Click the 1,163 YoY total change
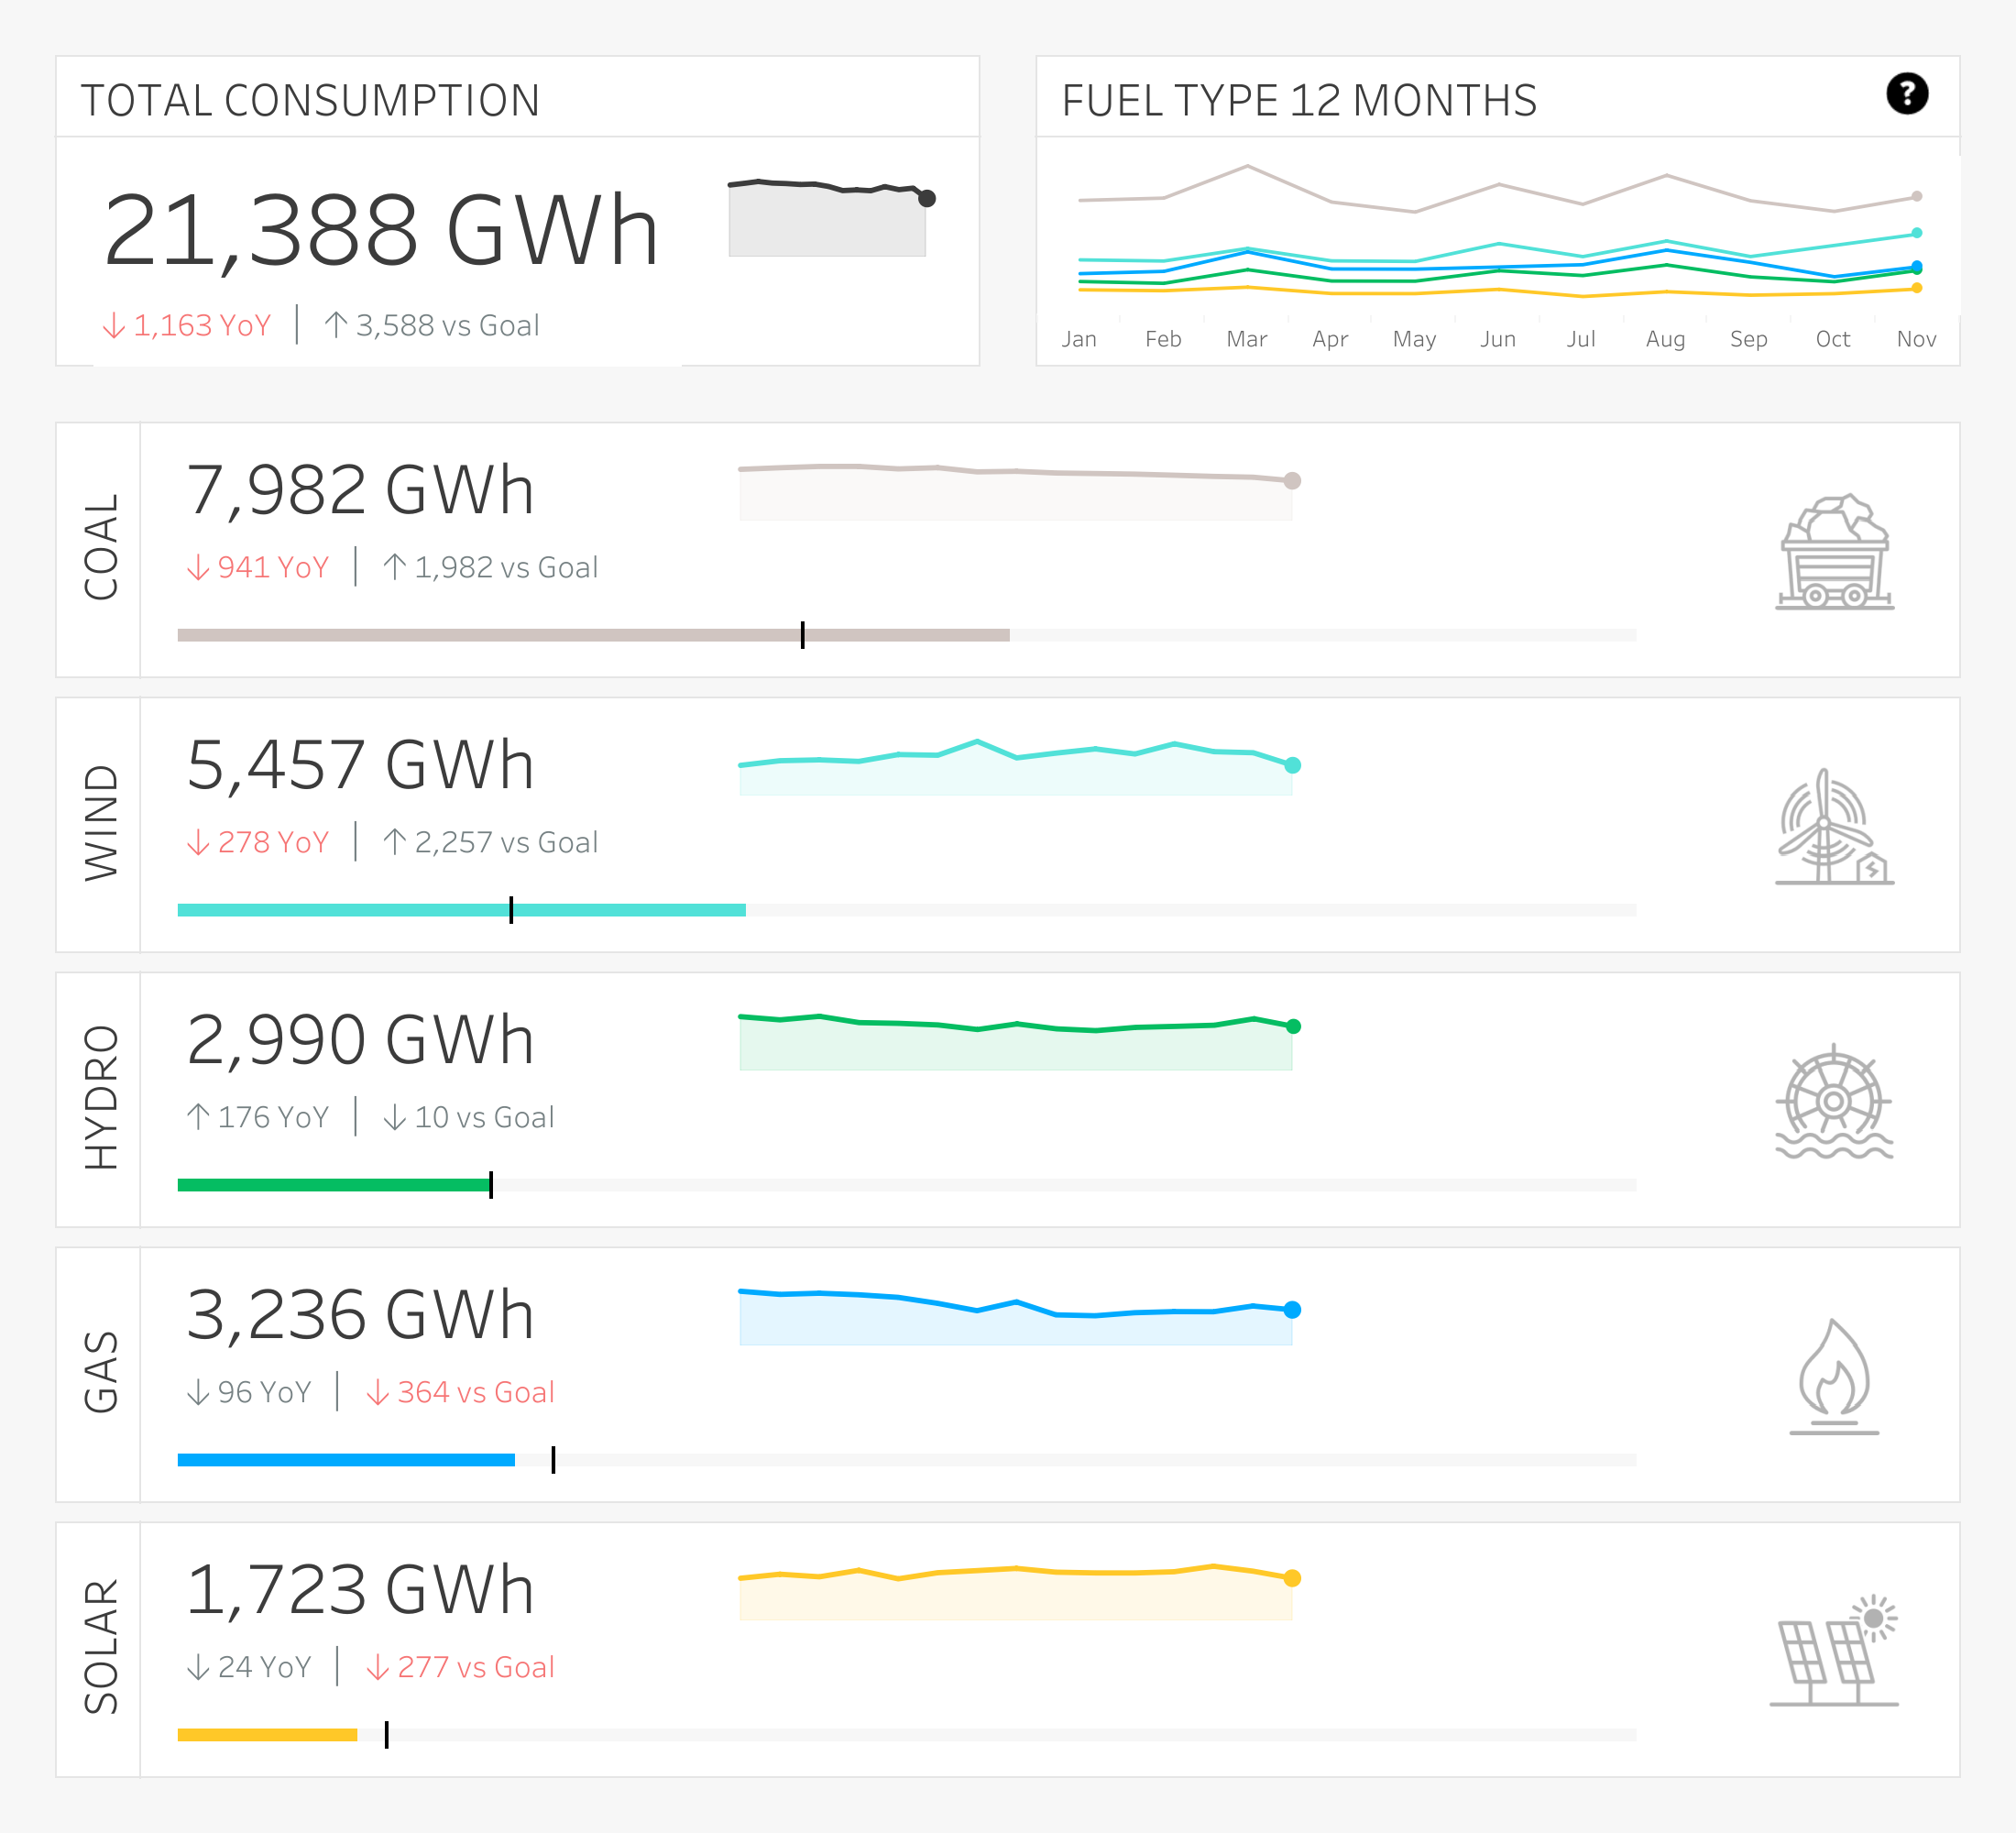Image resolution: width=2016 pixels, height=1833 pixels. pyautogui.click(x=187, y=325)
